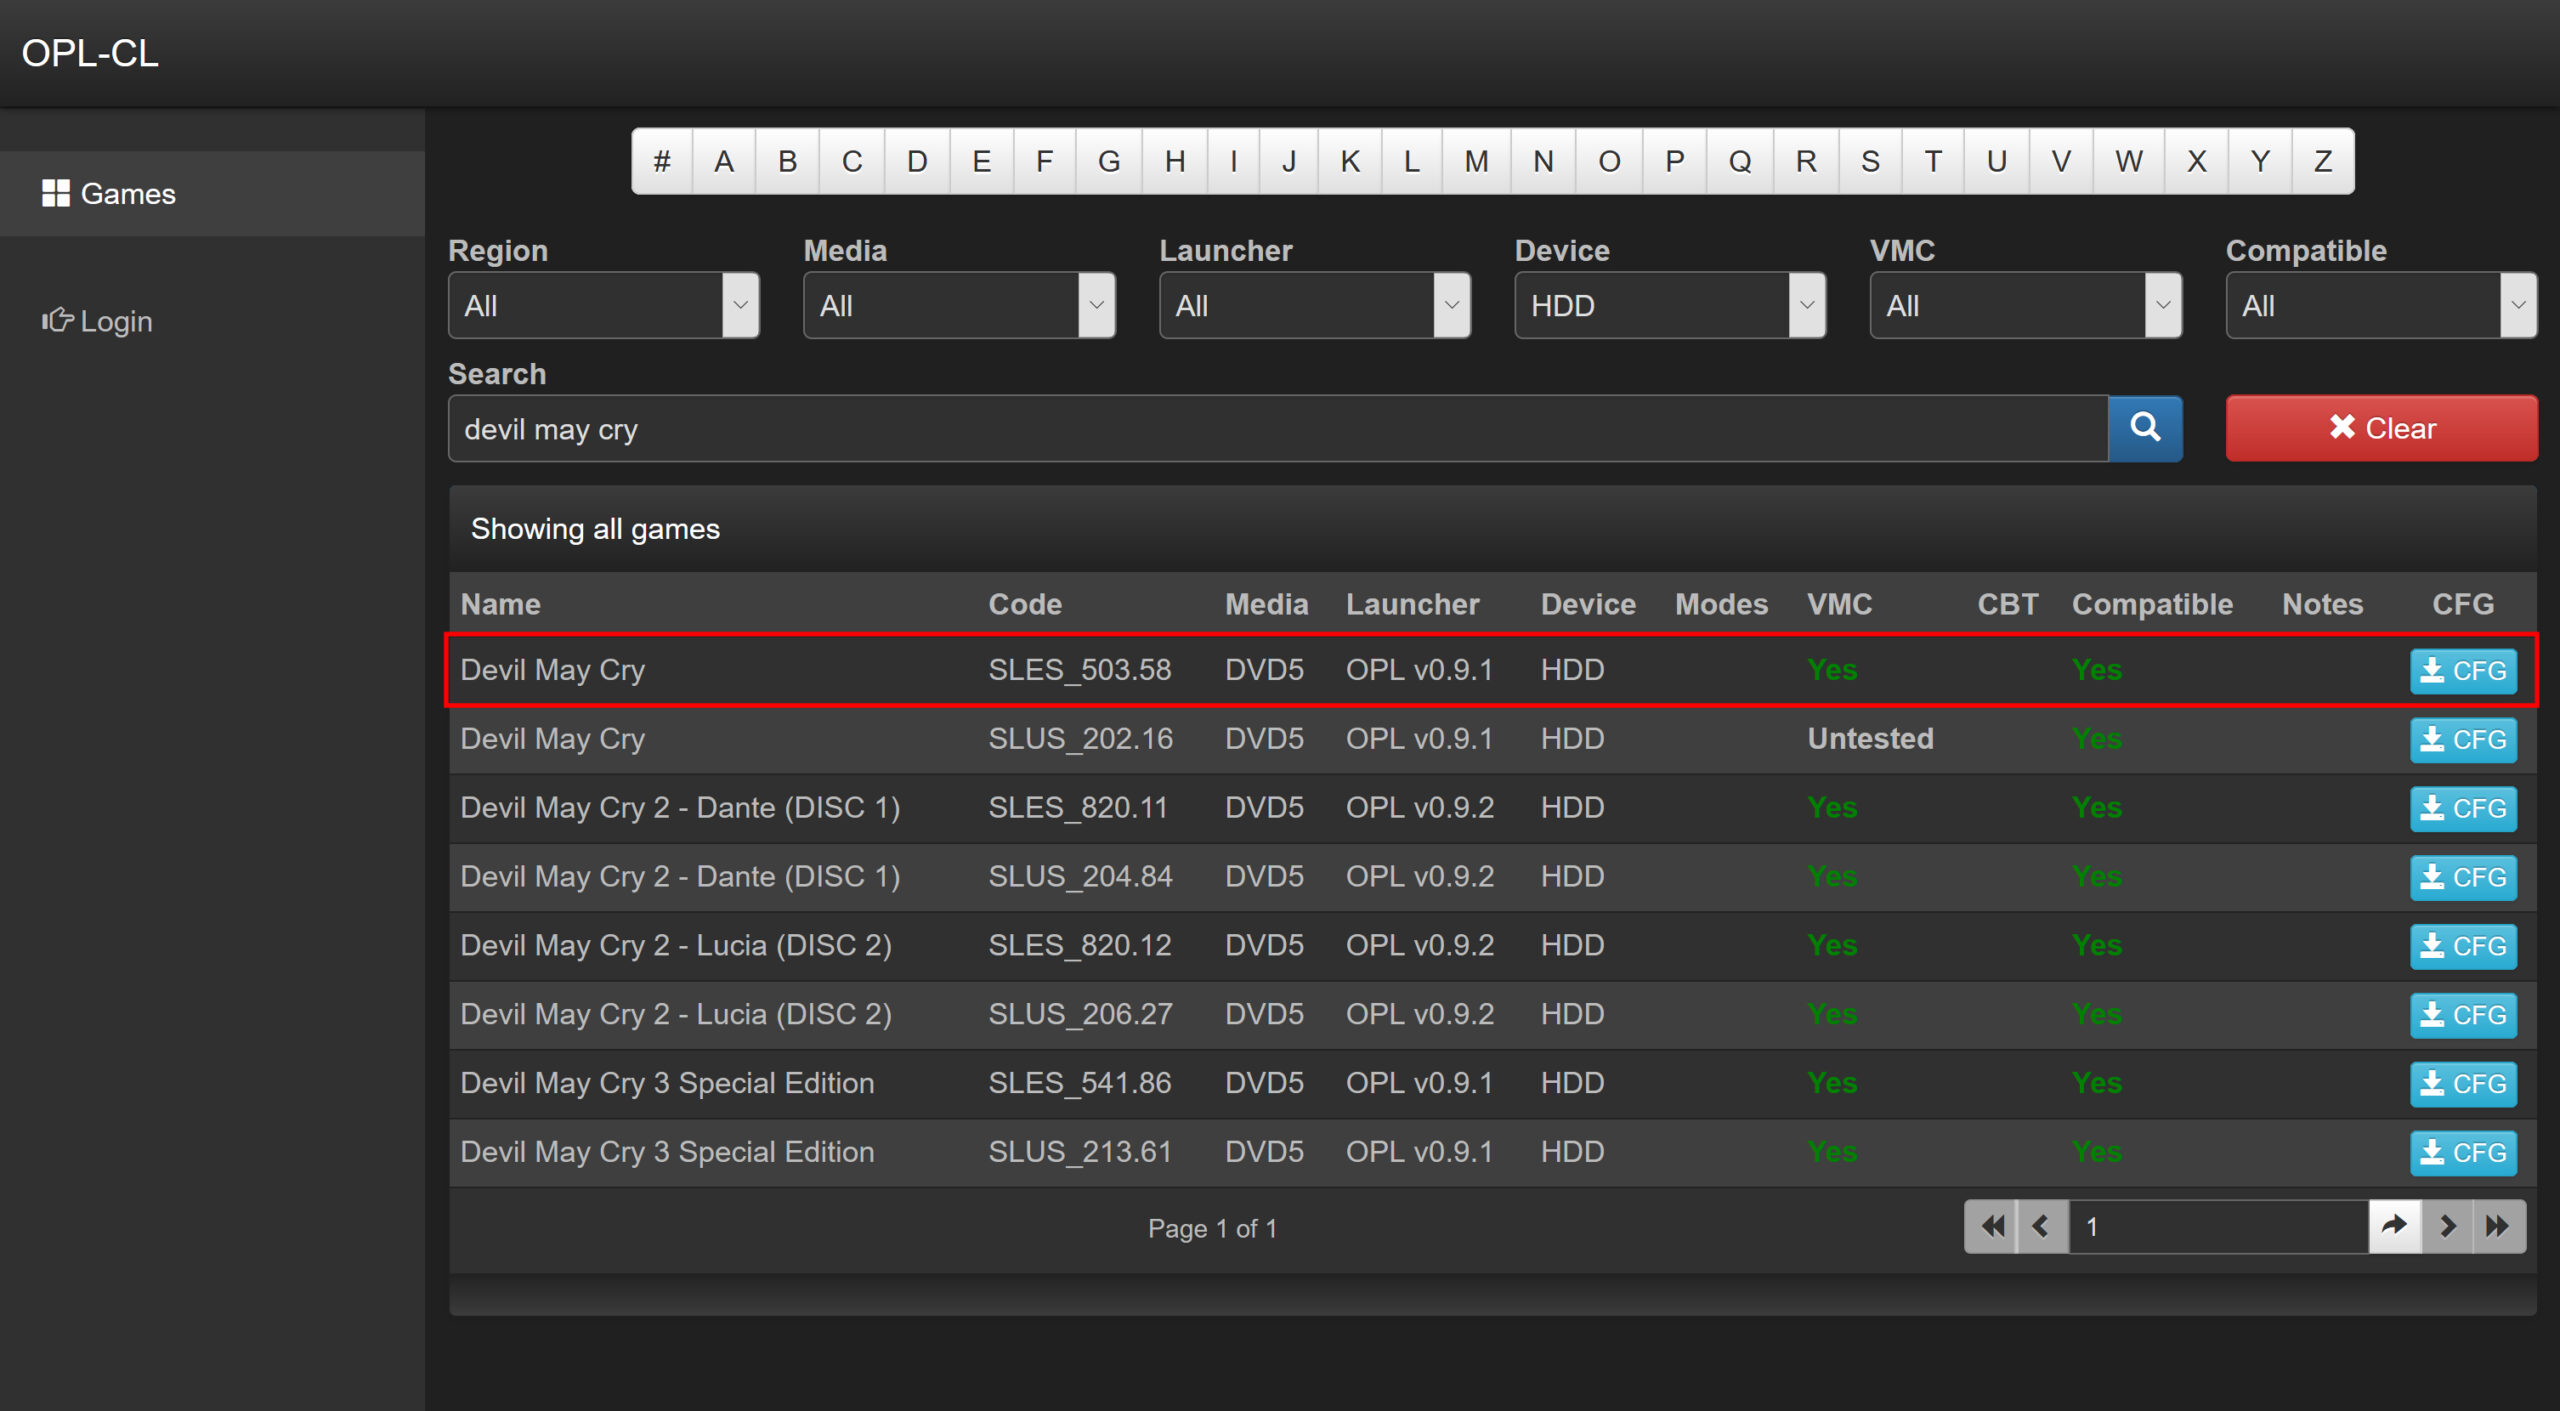Click the Name column header
This screenshot has width=2560, height=1411.
coord(500,604)
